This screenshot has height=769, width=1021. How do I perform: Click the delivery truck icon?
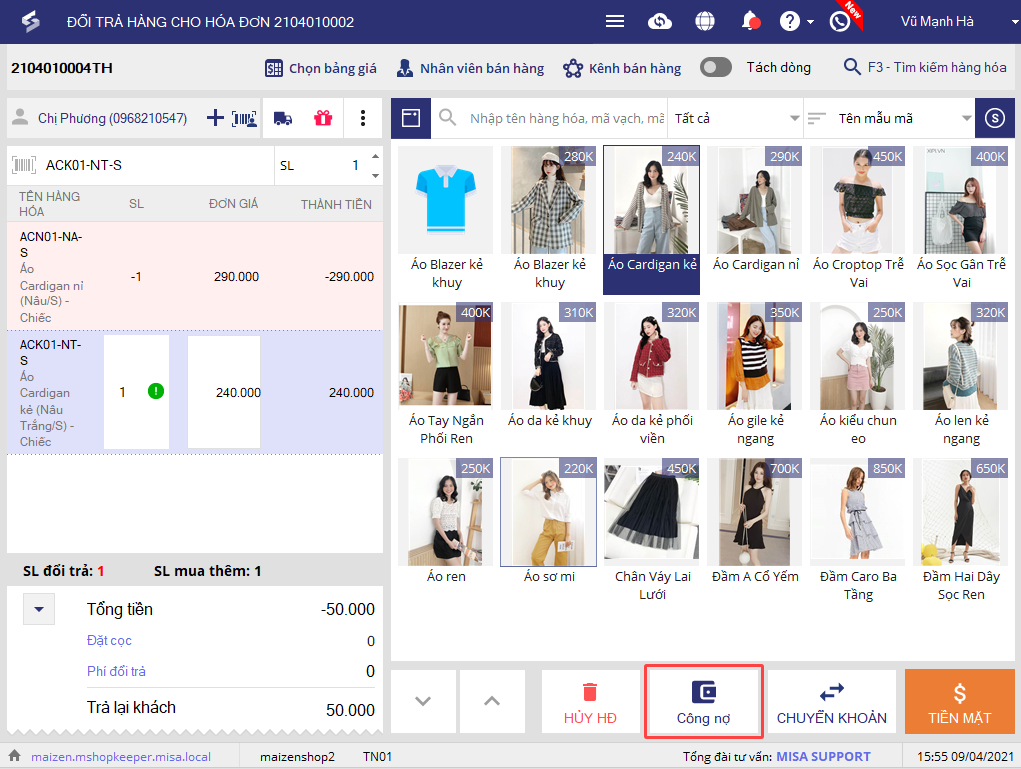pyautogui.click(x=283, y=118)
